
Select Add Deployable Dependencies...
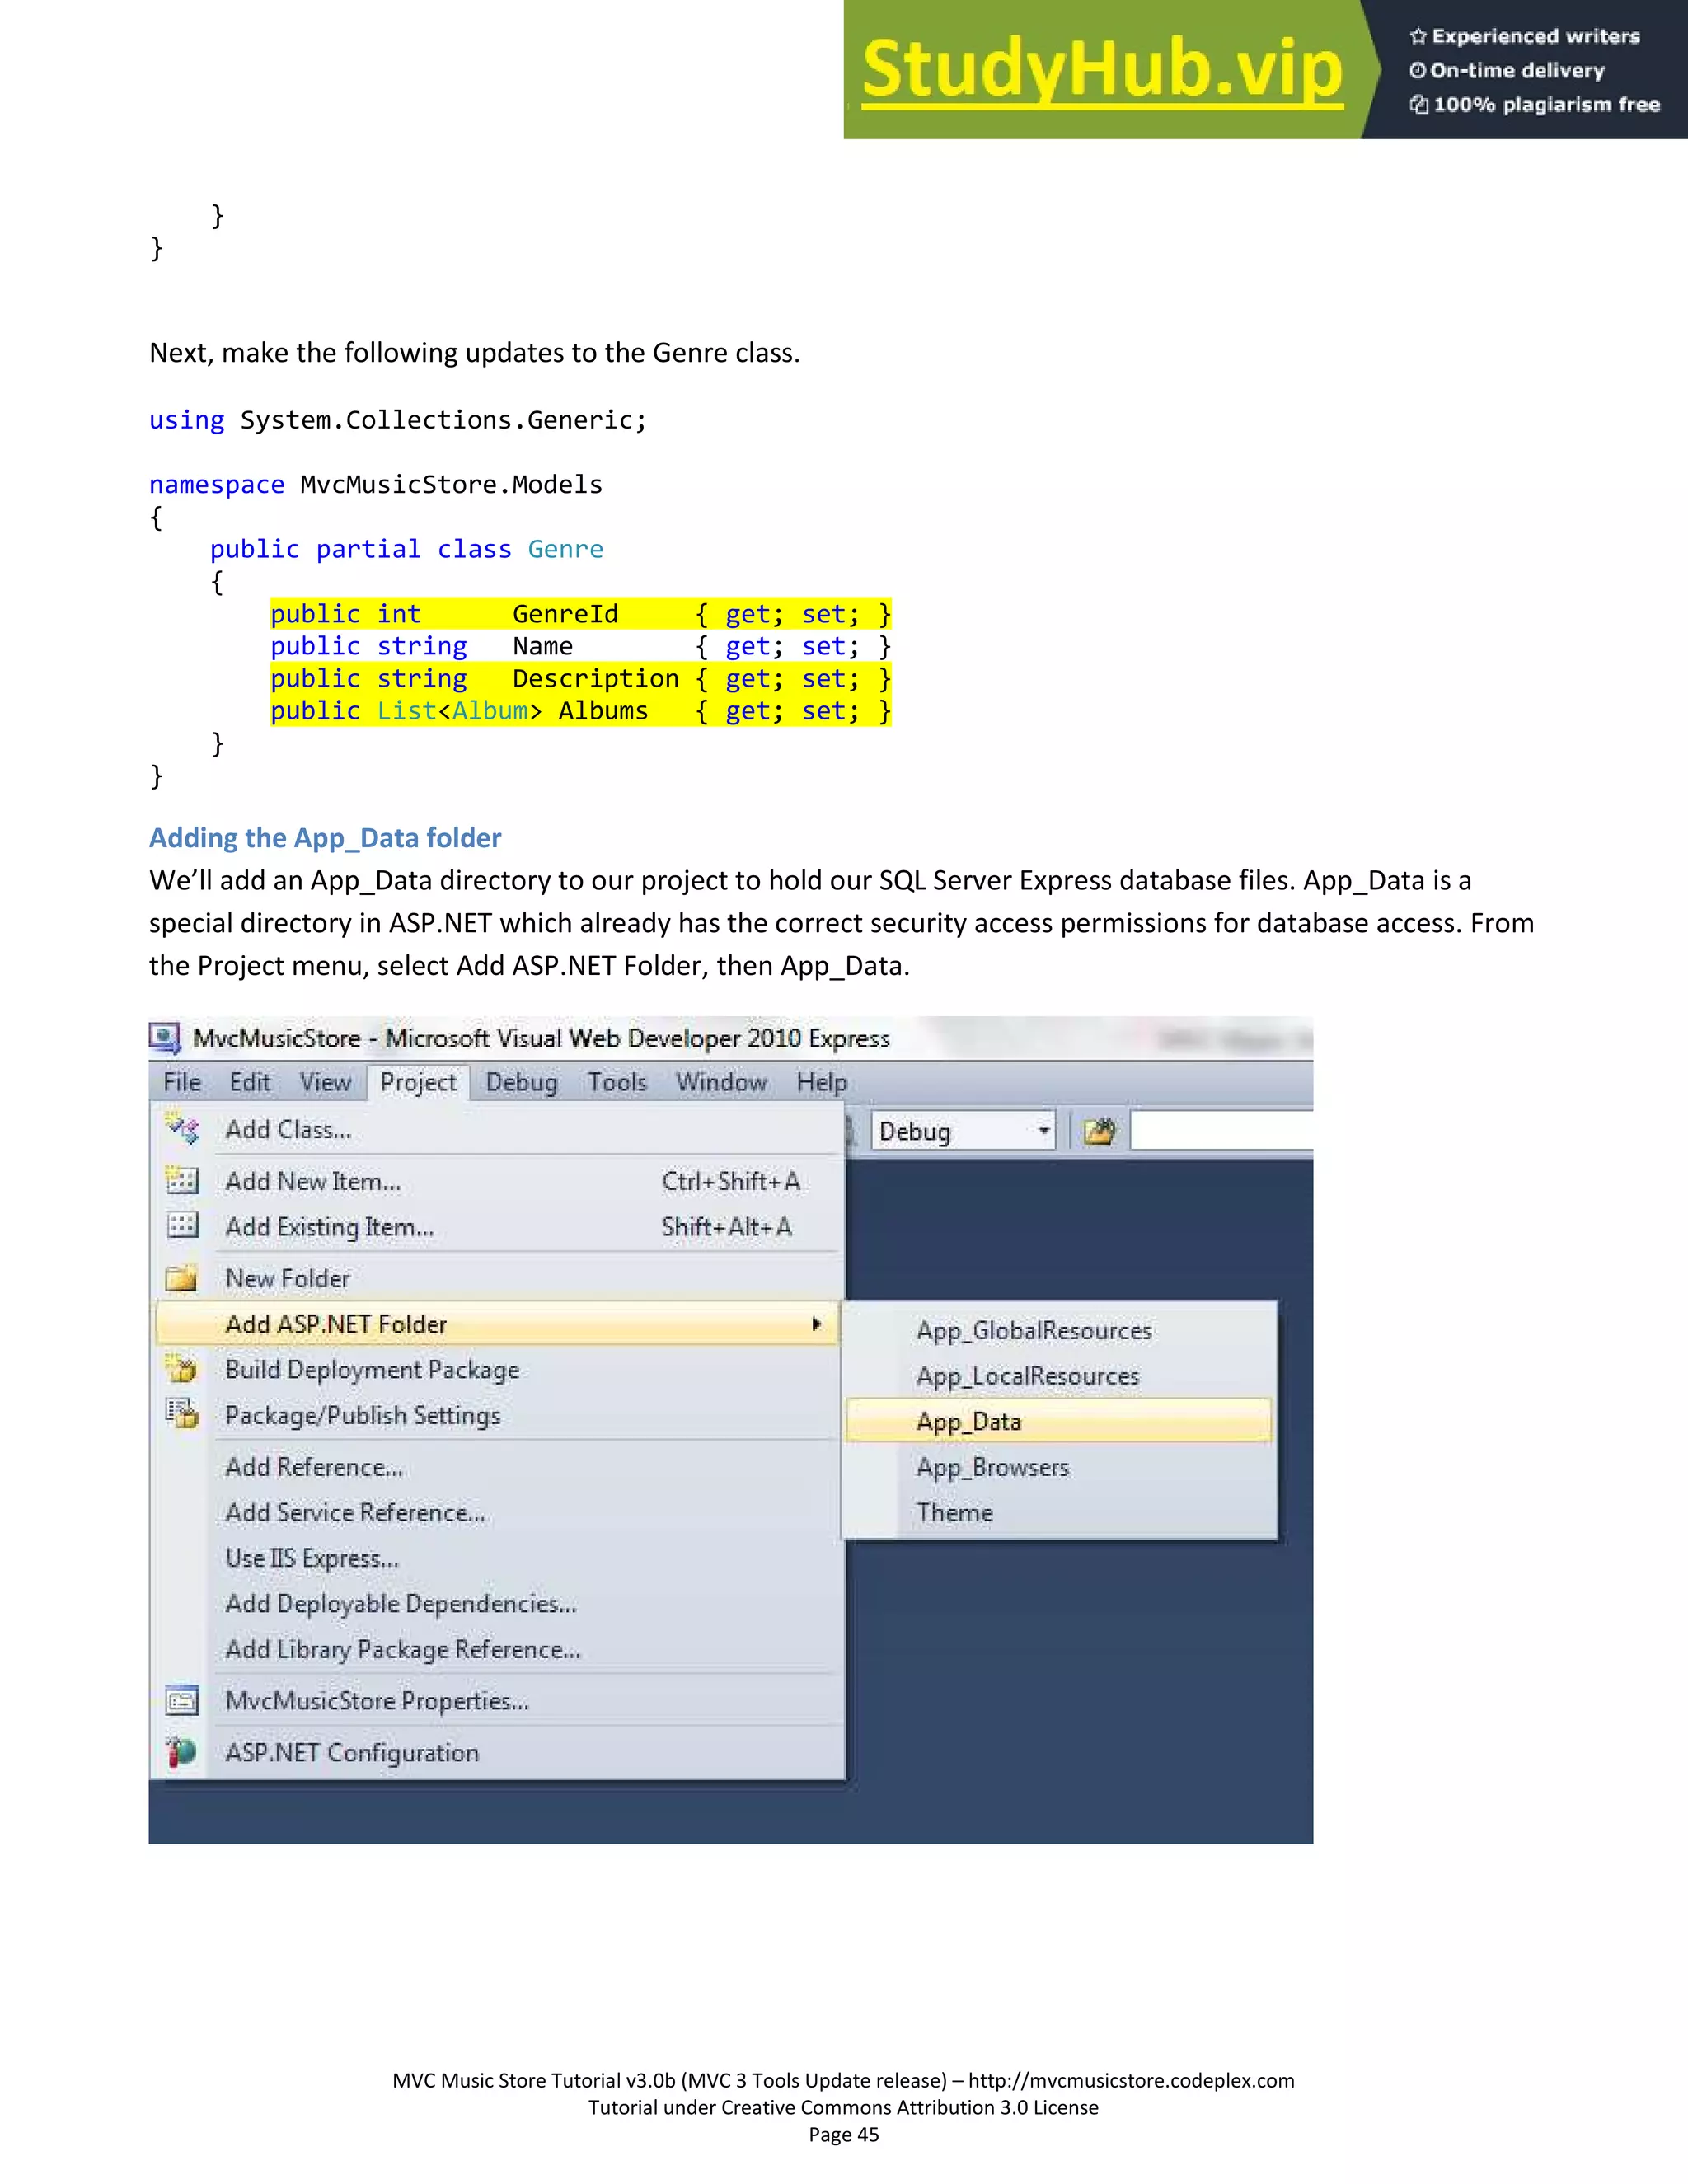tap(497, 1603)
